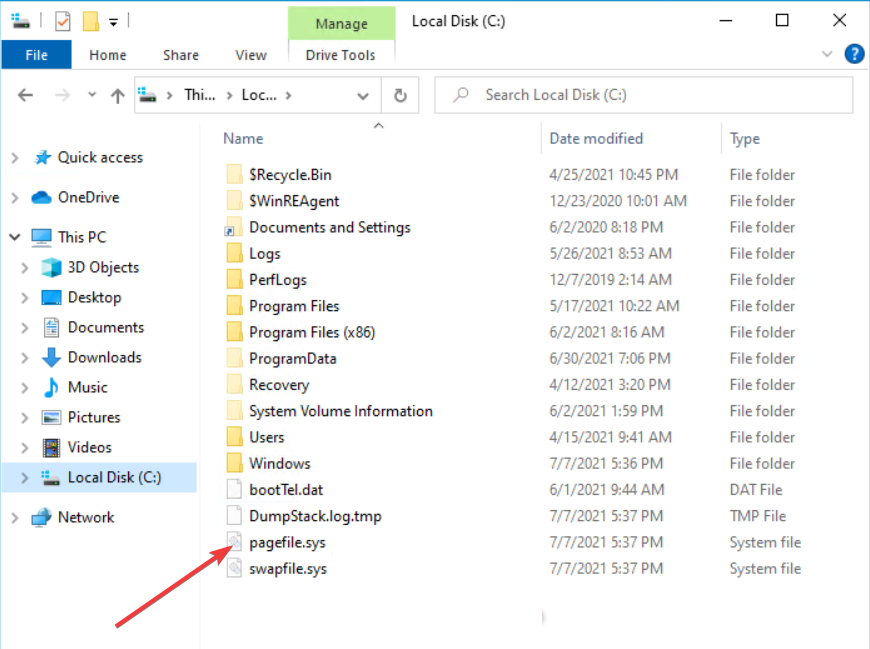Click the Music note icon in sidebar
The height and width of the screenshot is (649, 870).
point(52,387)
